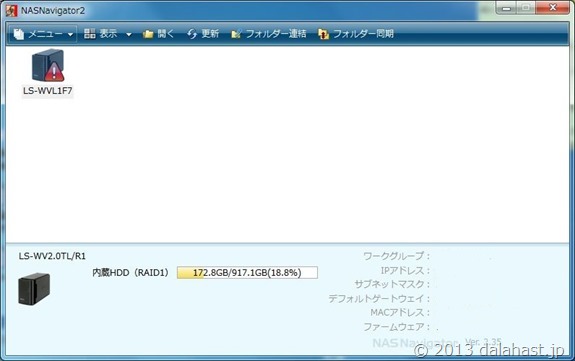
Task: Click the 開く folder icon
Action: point(148,34)
